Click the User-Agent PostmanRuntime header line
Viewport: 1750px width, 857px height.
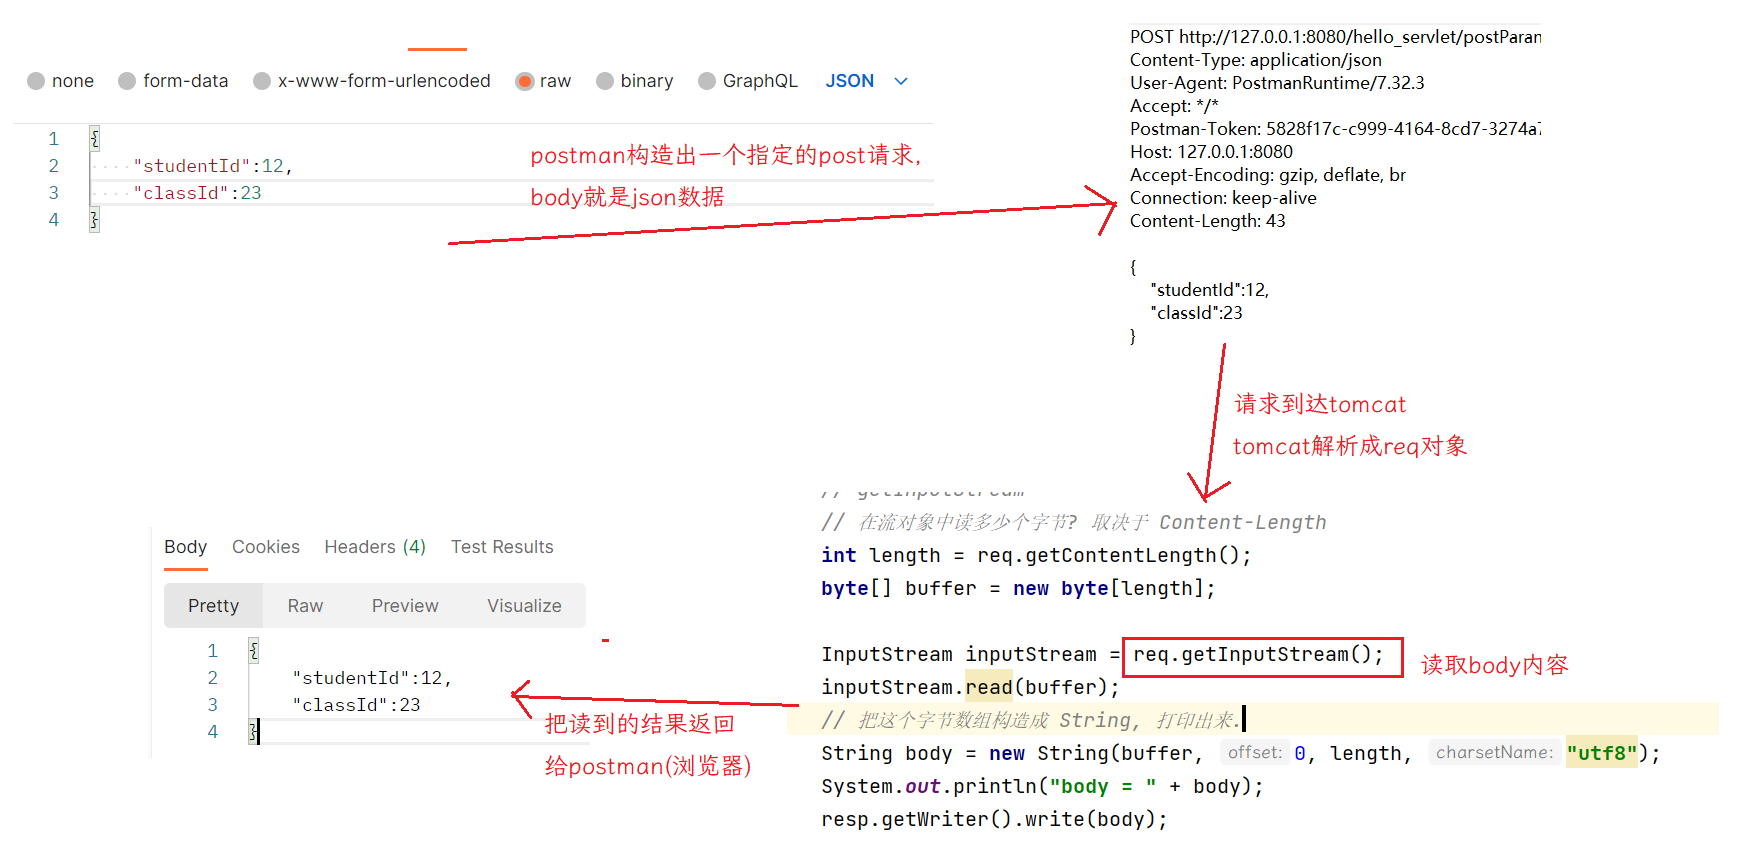pos(1277,83)
